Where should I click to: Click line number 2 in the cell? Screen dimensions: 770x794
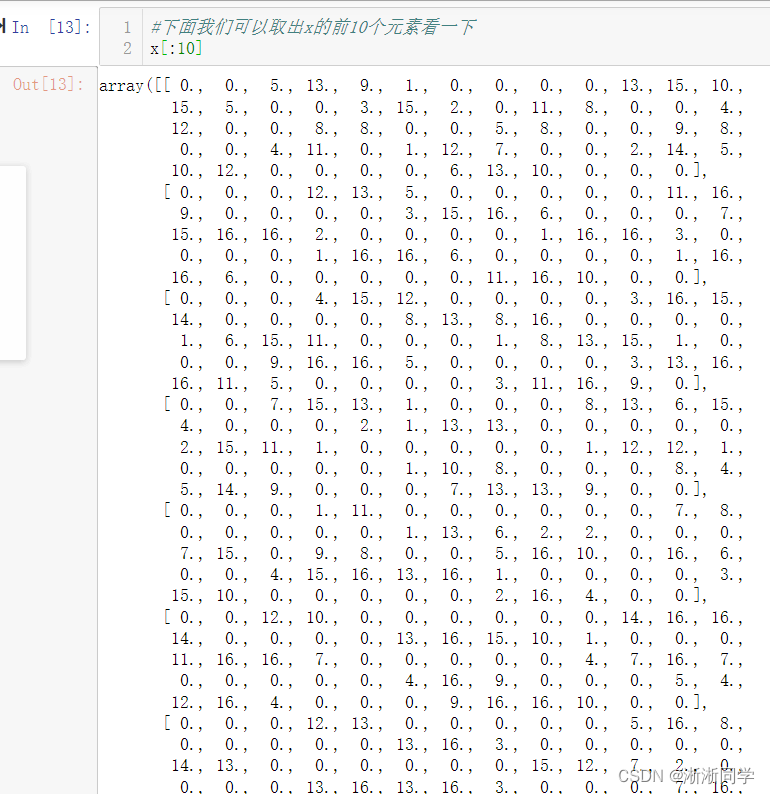coord(127,49)
